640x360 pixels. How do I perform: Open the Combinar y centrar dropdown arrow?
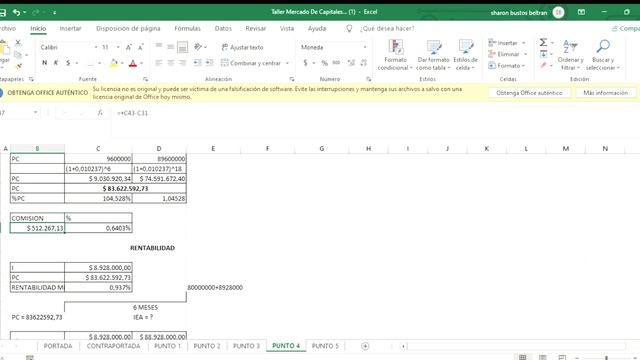click(287, 63)
